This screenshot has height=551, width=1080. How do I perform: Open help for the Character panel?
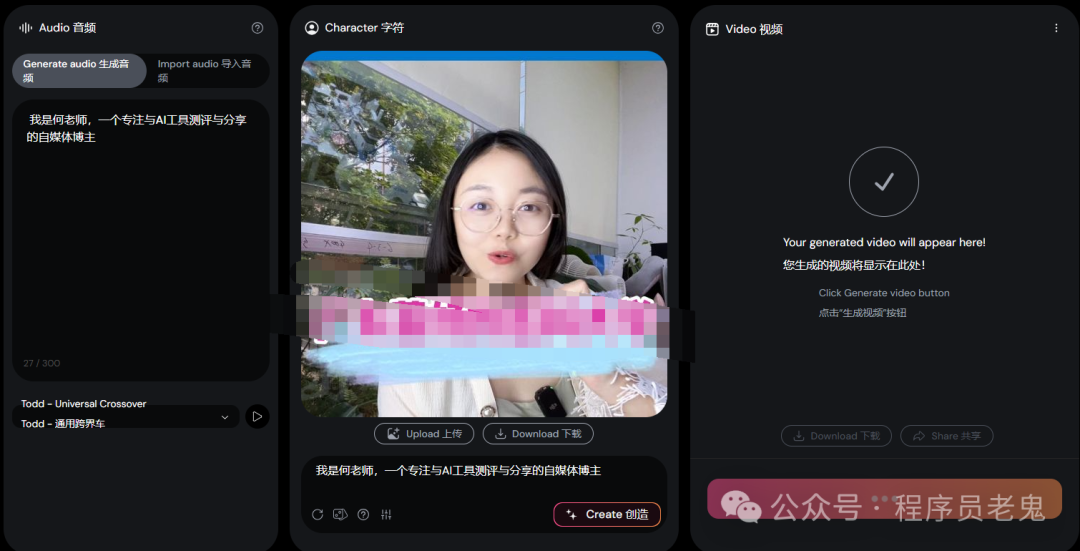click(x=658, y=28)
